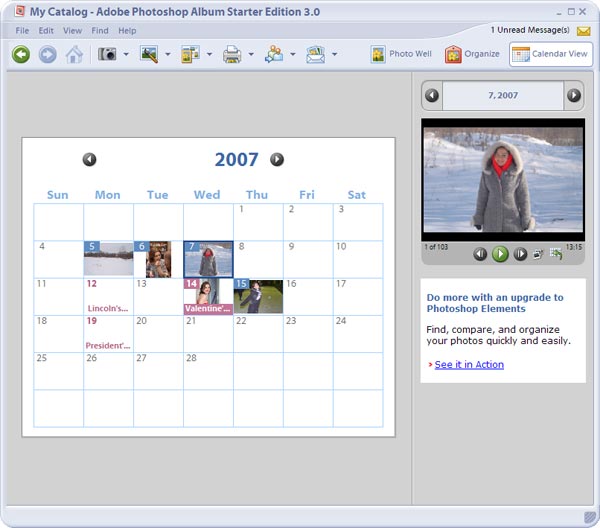Show next photo in day viewer

(x=520, y=254)
